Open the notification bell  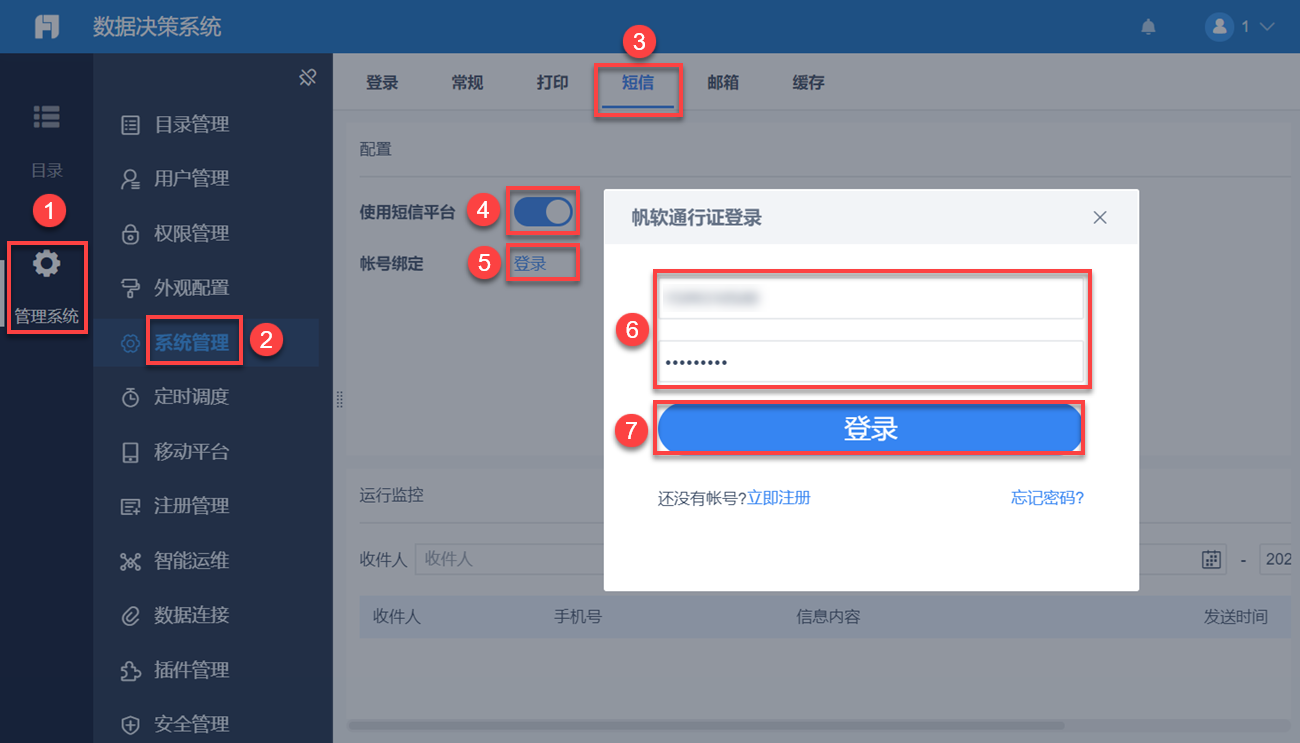1148,27
